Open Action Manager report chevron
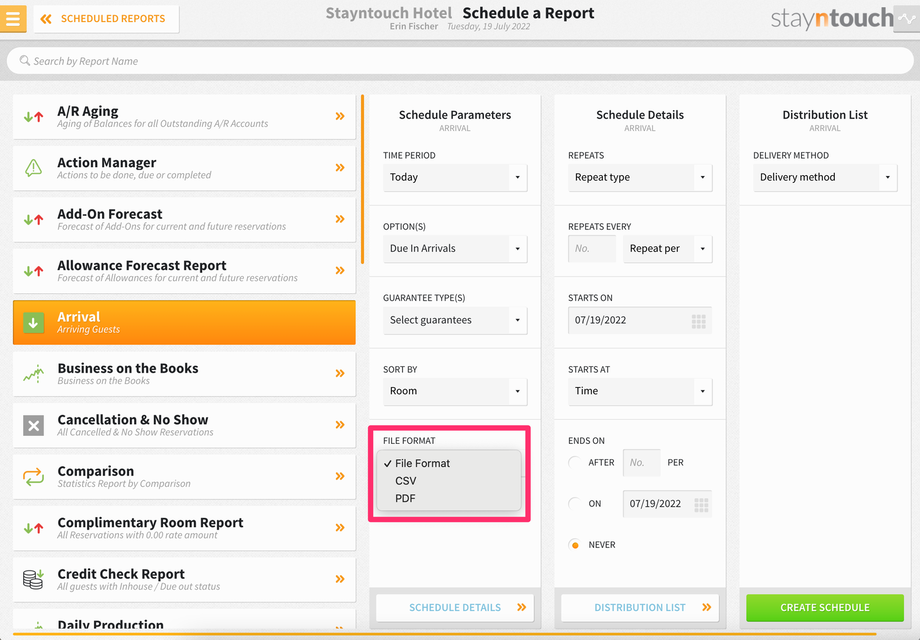The image size is (920, 640). point(340,168)
